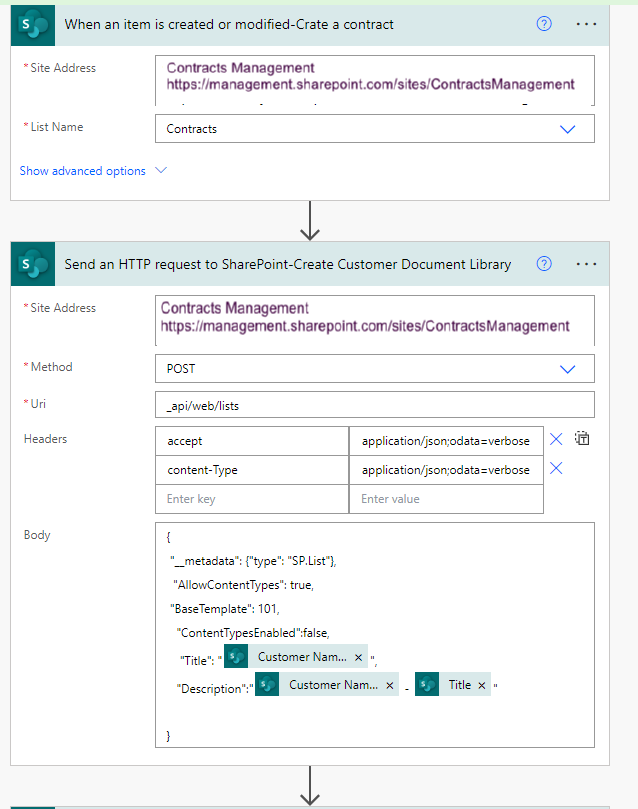Screen dimensions: 638x809
Task: Delete the accept header row
Action: (x=557, y=439)
